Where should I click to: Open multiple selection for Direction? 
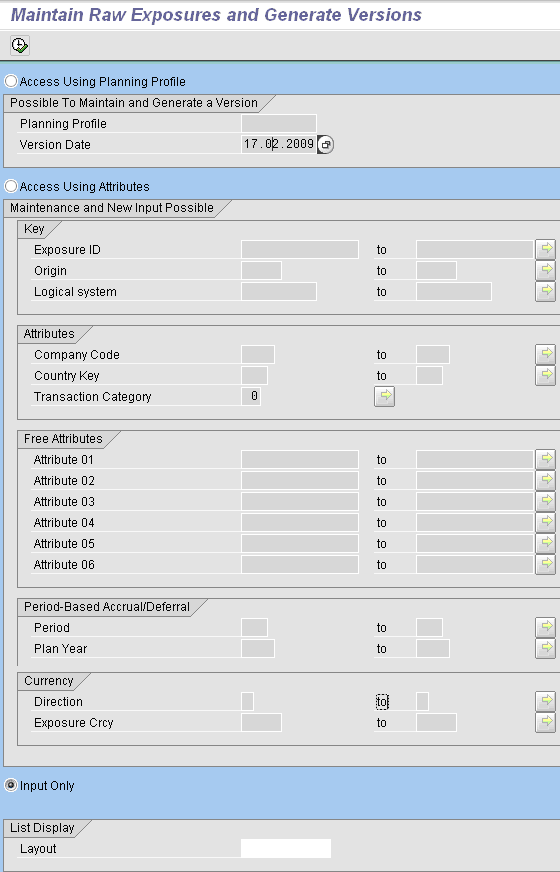click(546, 701)
